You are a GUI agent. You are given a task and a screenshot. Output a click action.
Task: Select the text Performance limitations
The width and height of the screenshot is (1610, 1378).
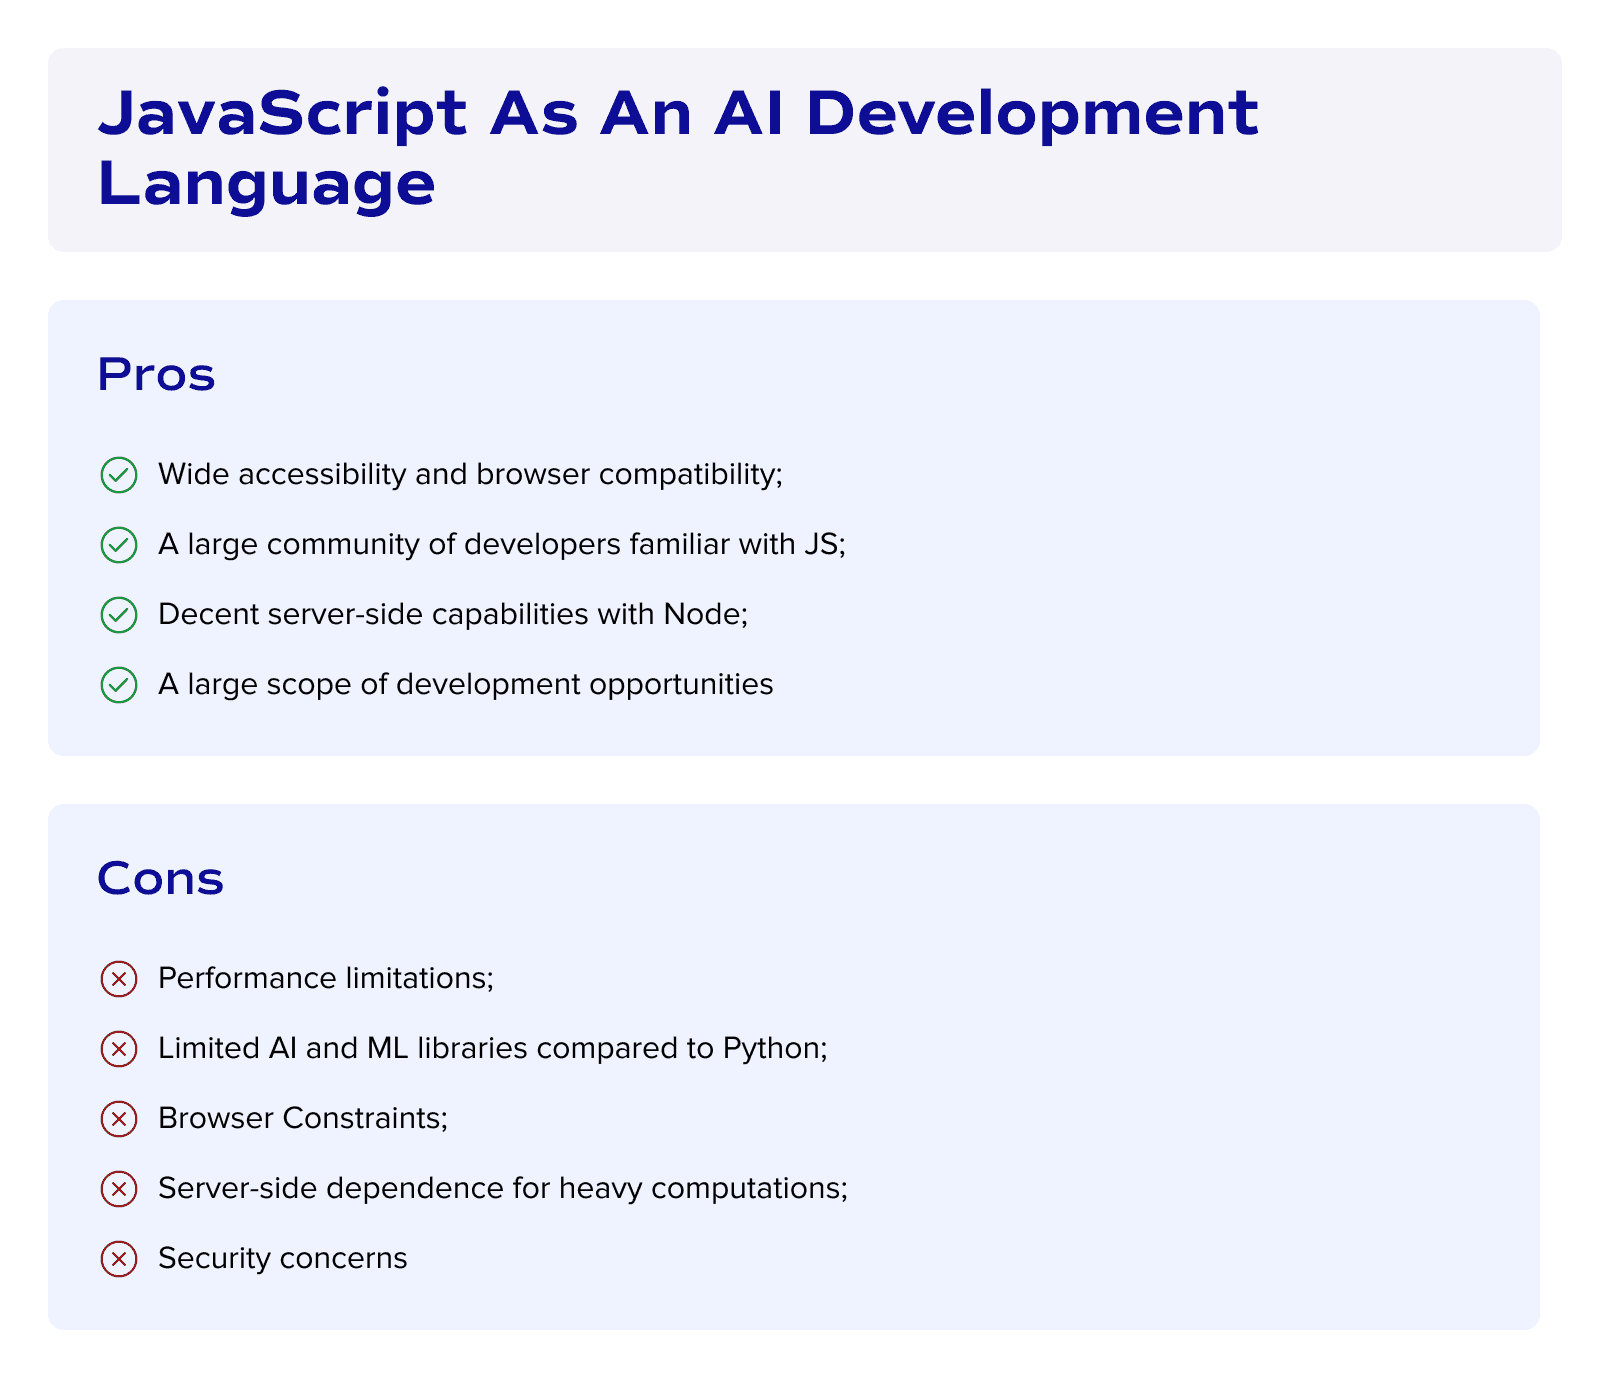(x=326, y=978)
